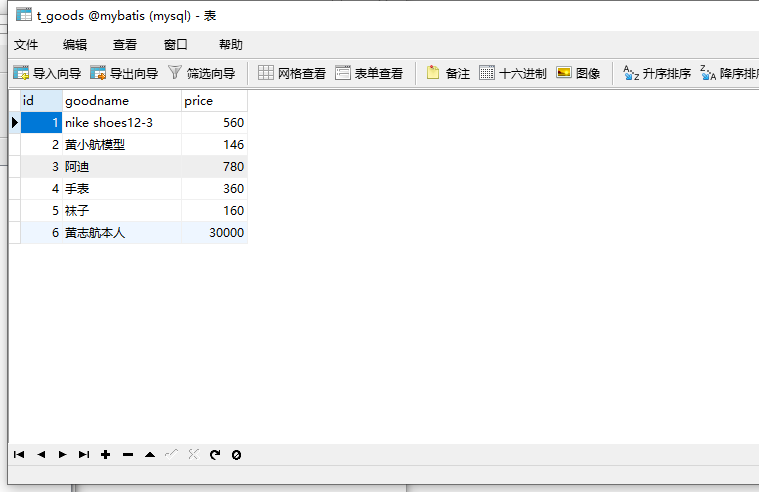Select the id cell of row 1
Viewport: 759px width, 492px height.
point(42,123)
